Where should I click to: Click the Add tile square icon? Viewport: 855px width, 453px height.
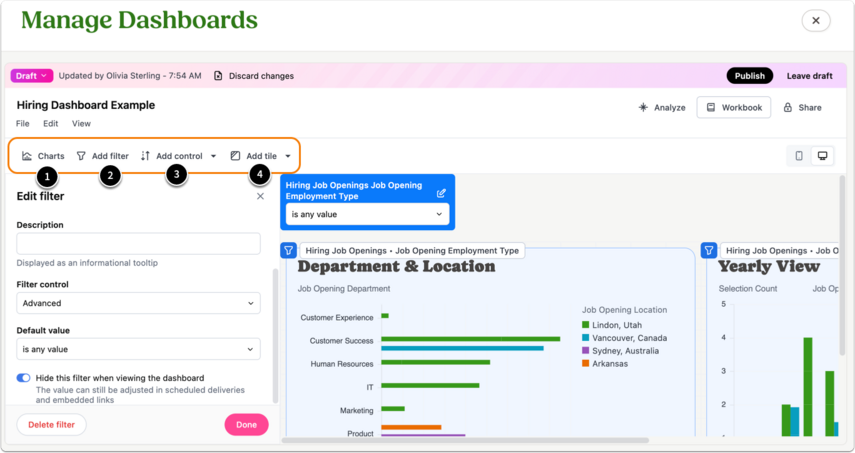pos(235,156)
